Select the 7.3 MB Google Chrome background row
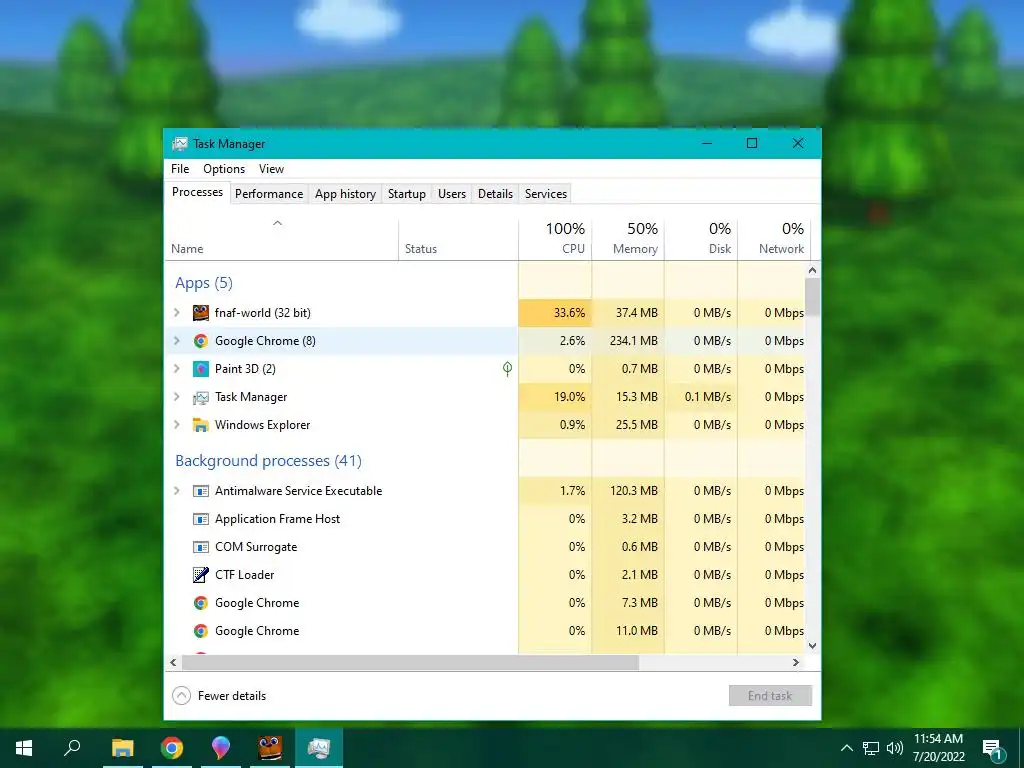The height and width of the screenshot is (768, 1024). coord(485,603)
